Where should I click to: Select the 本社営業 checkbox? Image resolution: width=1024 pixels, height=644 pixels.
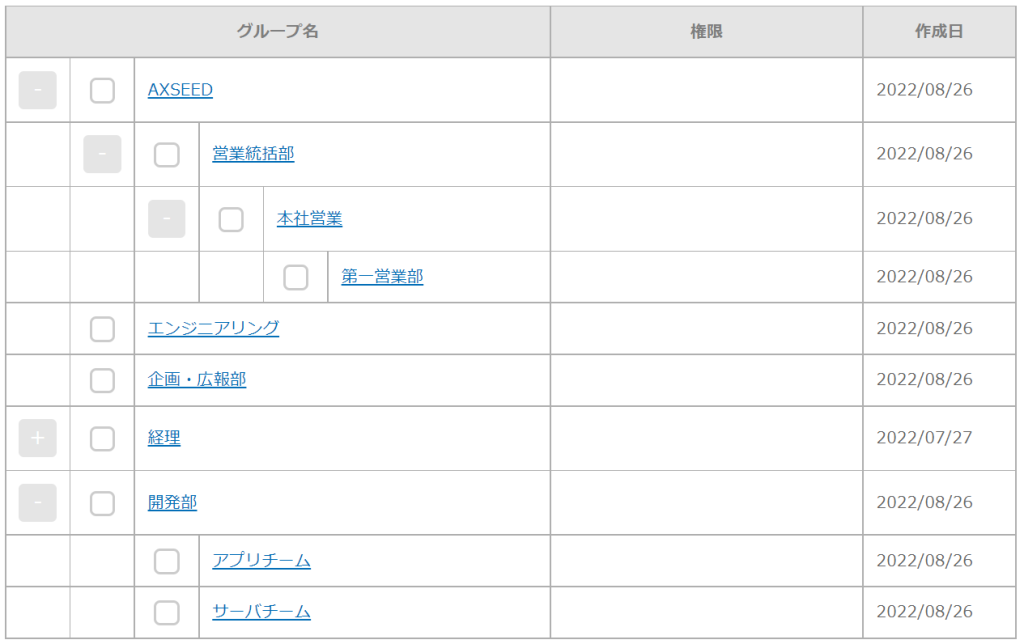[x=231, y=219]
